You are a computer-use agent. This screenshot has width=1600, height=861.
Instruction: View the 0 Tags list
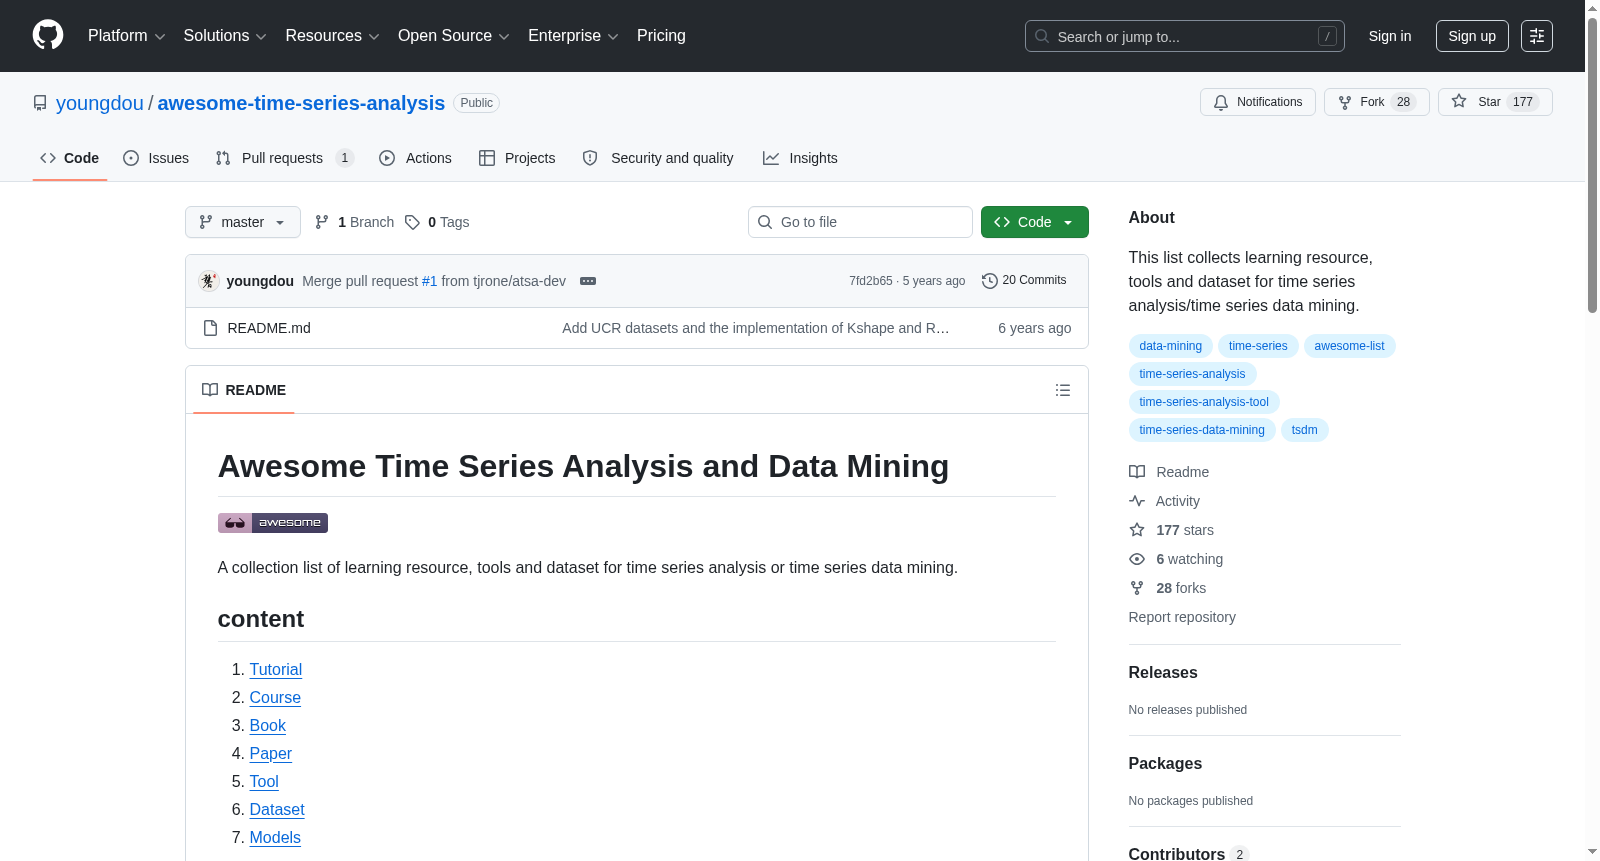pyautogui.click(x=437, y=222)
